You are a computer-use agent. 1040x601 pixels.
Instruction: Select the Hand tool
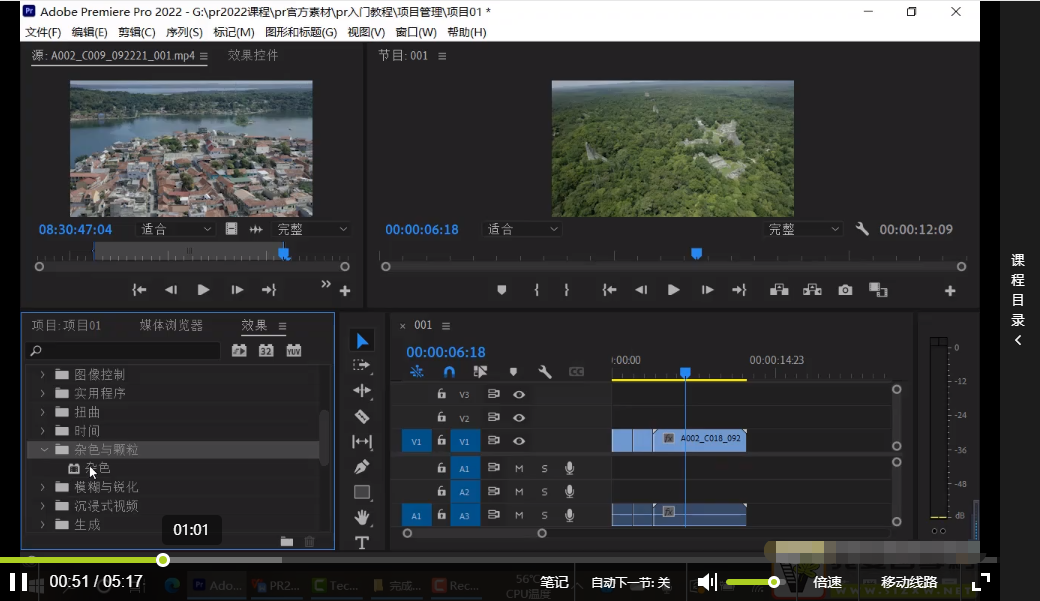[x=362, y=517]
